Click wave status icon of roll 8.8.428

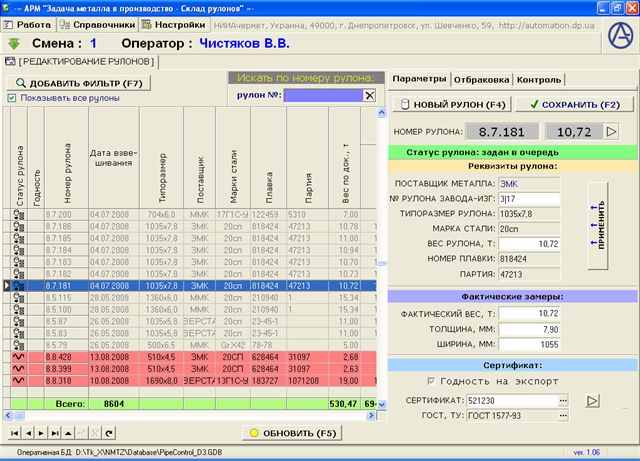coord(19,357)
